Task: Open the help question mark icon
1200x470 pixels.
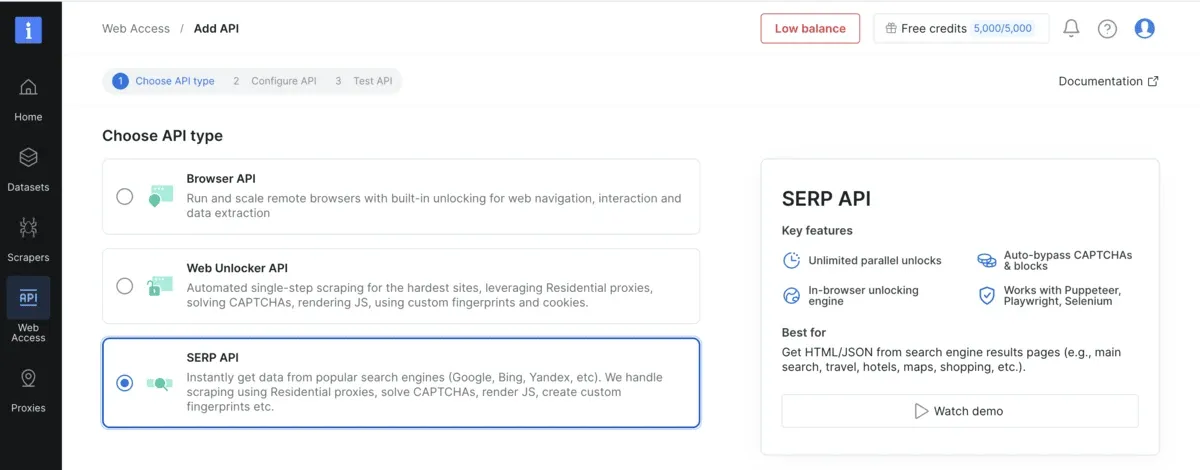Action: pos(1107,28)
